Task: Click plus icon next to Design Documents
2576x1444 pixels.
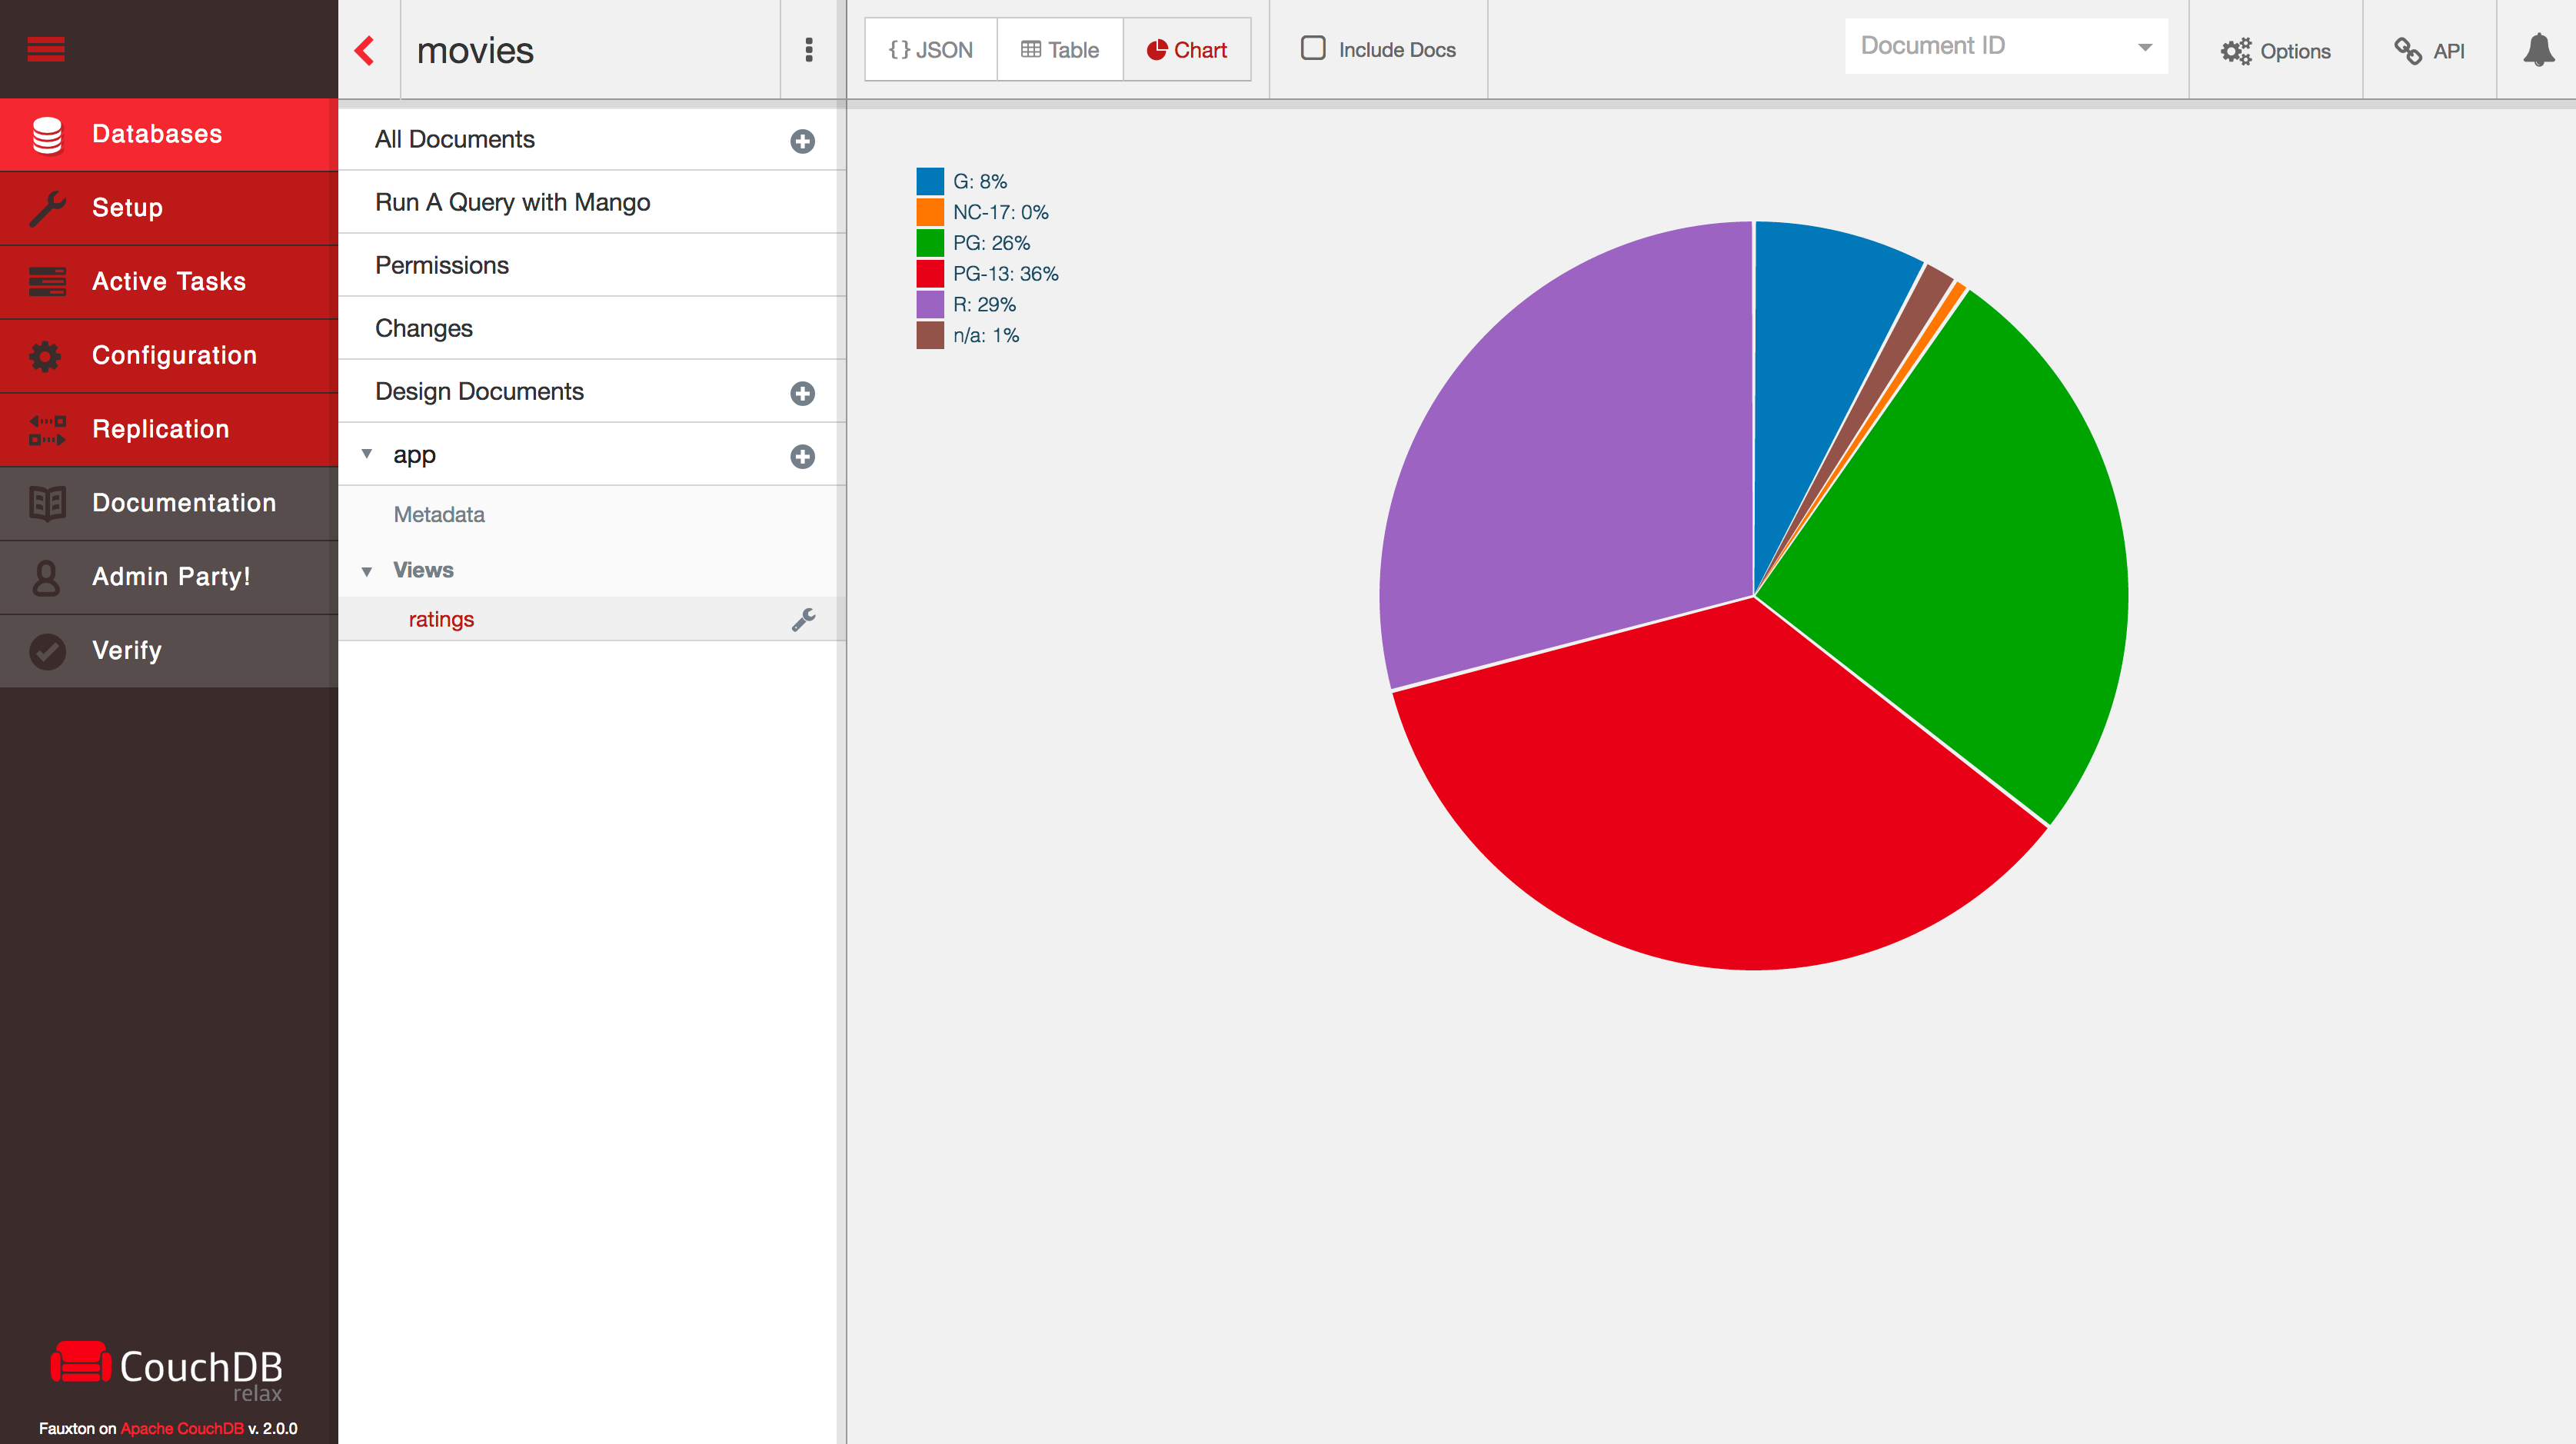Action: tap(802, 393)
